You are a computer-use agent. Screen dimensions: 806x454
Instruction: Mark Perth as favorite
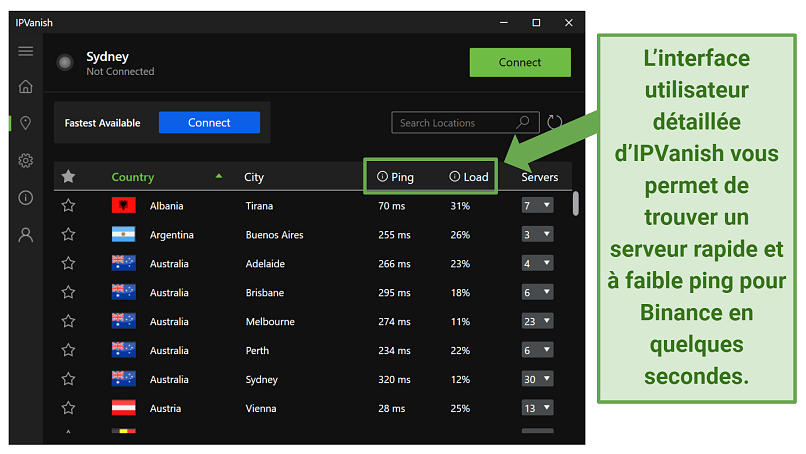(68, 350)
